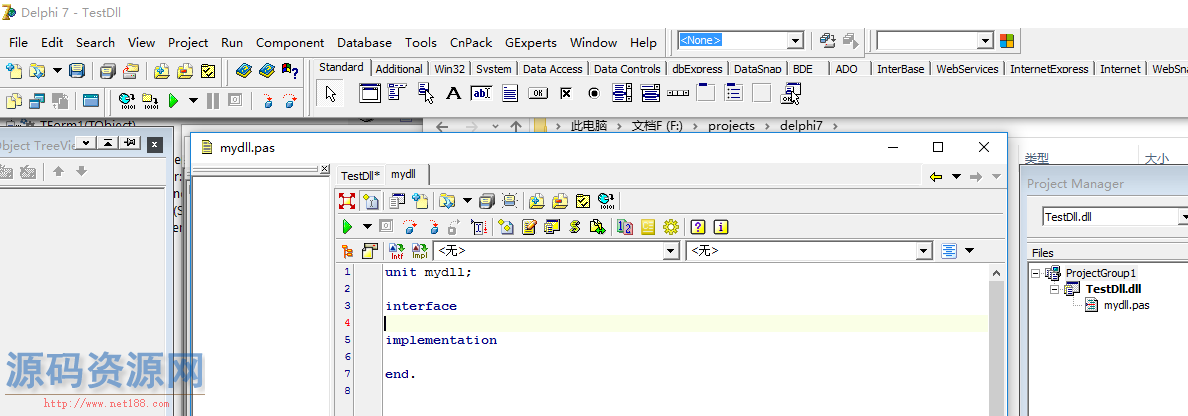Open the Run arrow dropdown in main toolbar
Viewport: 1188px width, 416px height.
[x=193, y=100]
